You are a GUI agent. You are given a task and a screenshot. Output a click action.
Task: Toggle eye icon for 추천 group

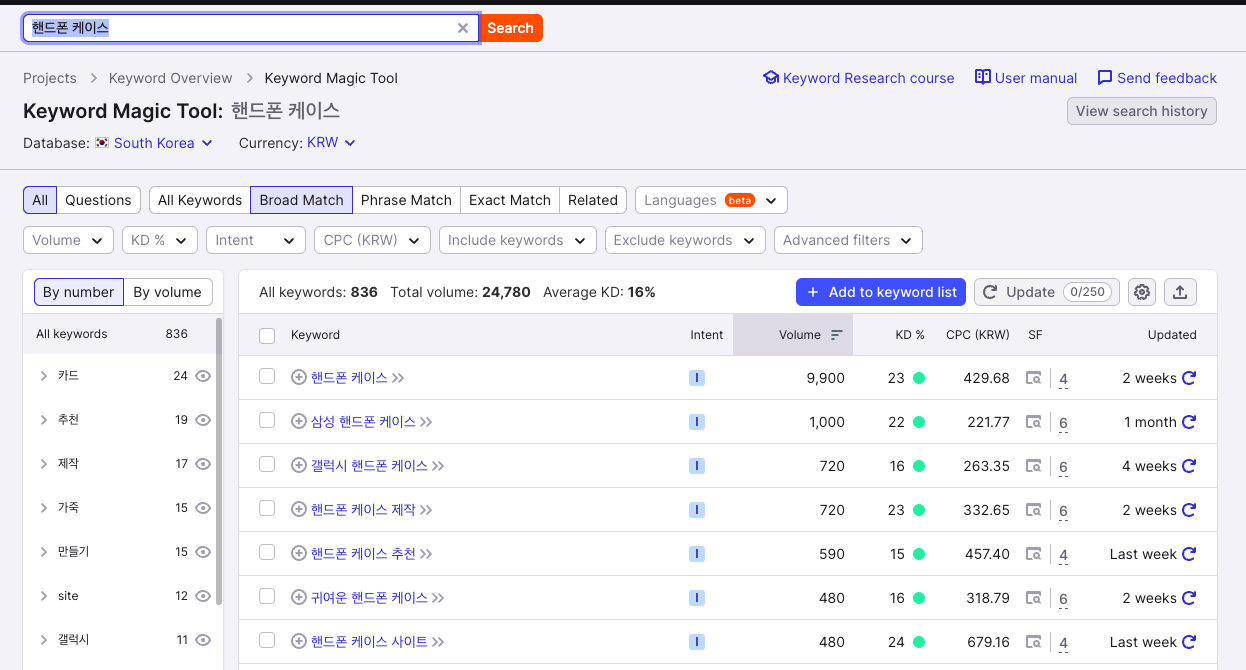[x=203, y=420]
